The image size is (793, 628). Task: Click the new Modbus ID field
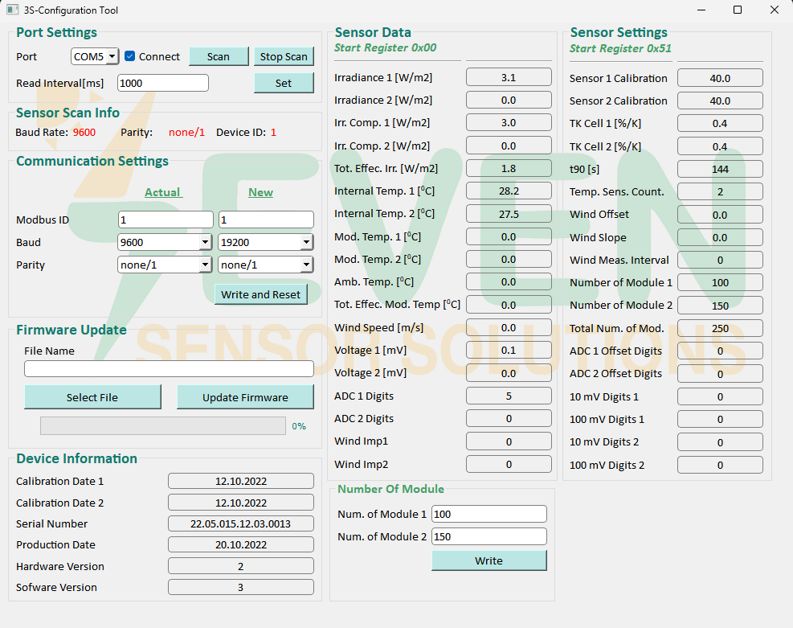pos(266,220)
